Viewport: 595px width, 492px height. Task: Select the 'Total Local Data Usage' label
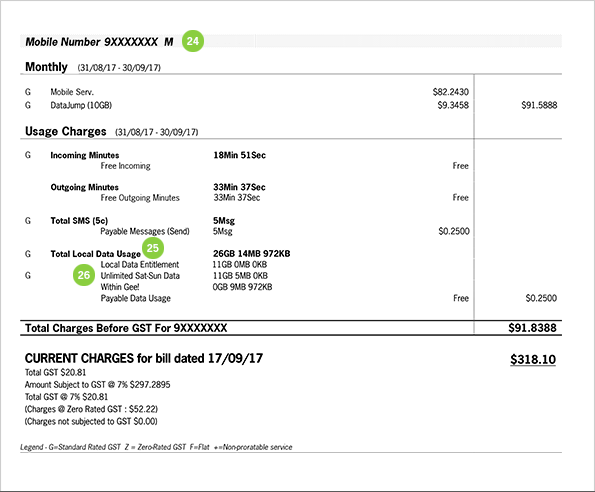(96, 254)
